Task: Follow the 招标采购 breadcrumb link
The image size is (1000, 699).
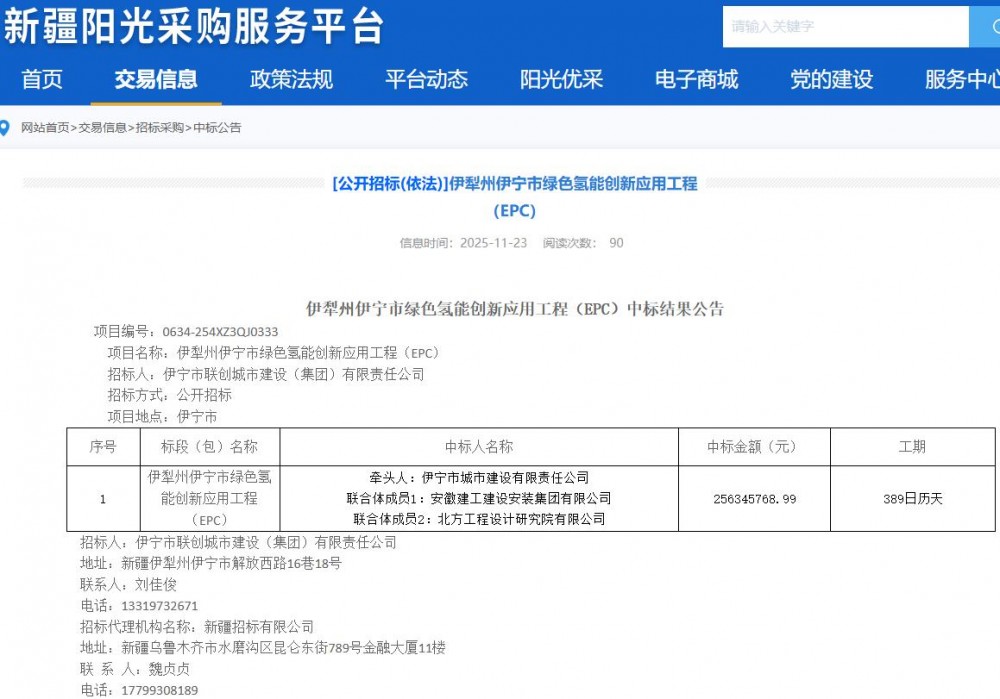Action: [x=160, y=128]
